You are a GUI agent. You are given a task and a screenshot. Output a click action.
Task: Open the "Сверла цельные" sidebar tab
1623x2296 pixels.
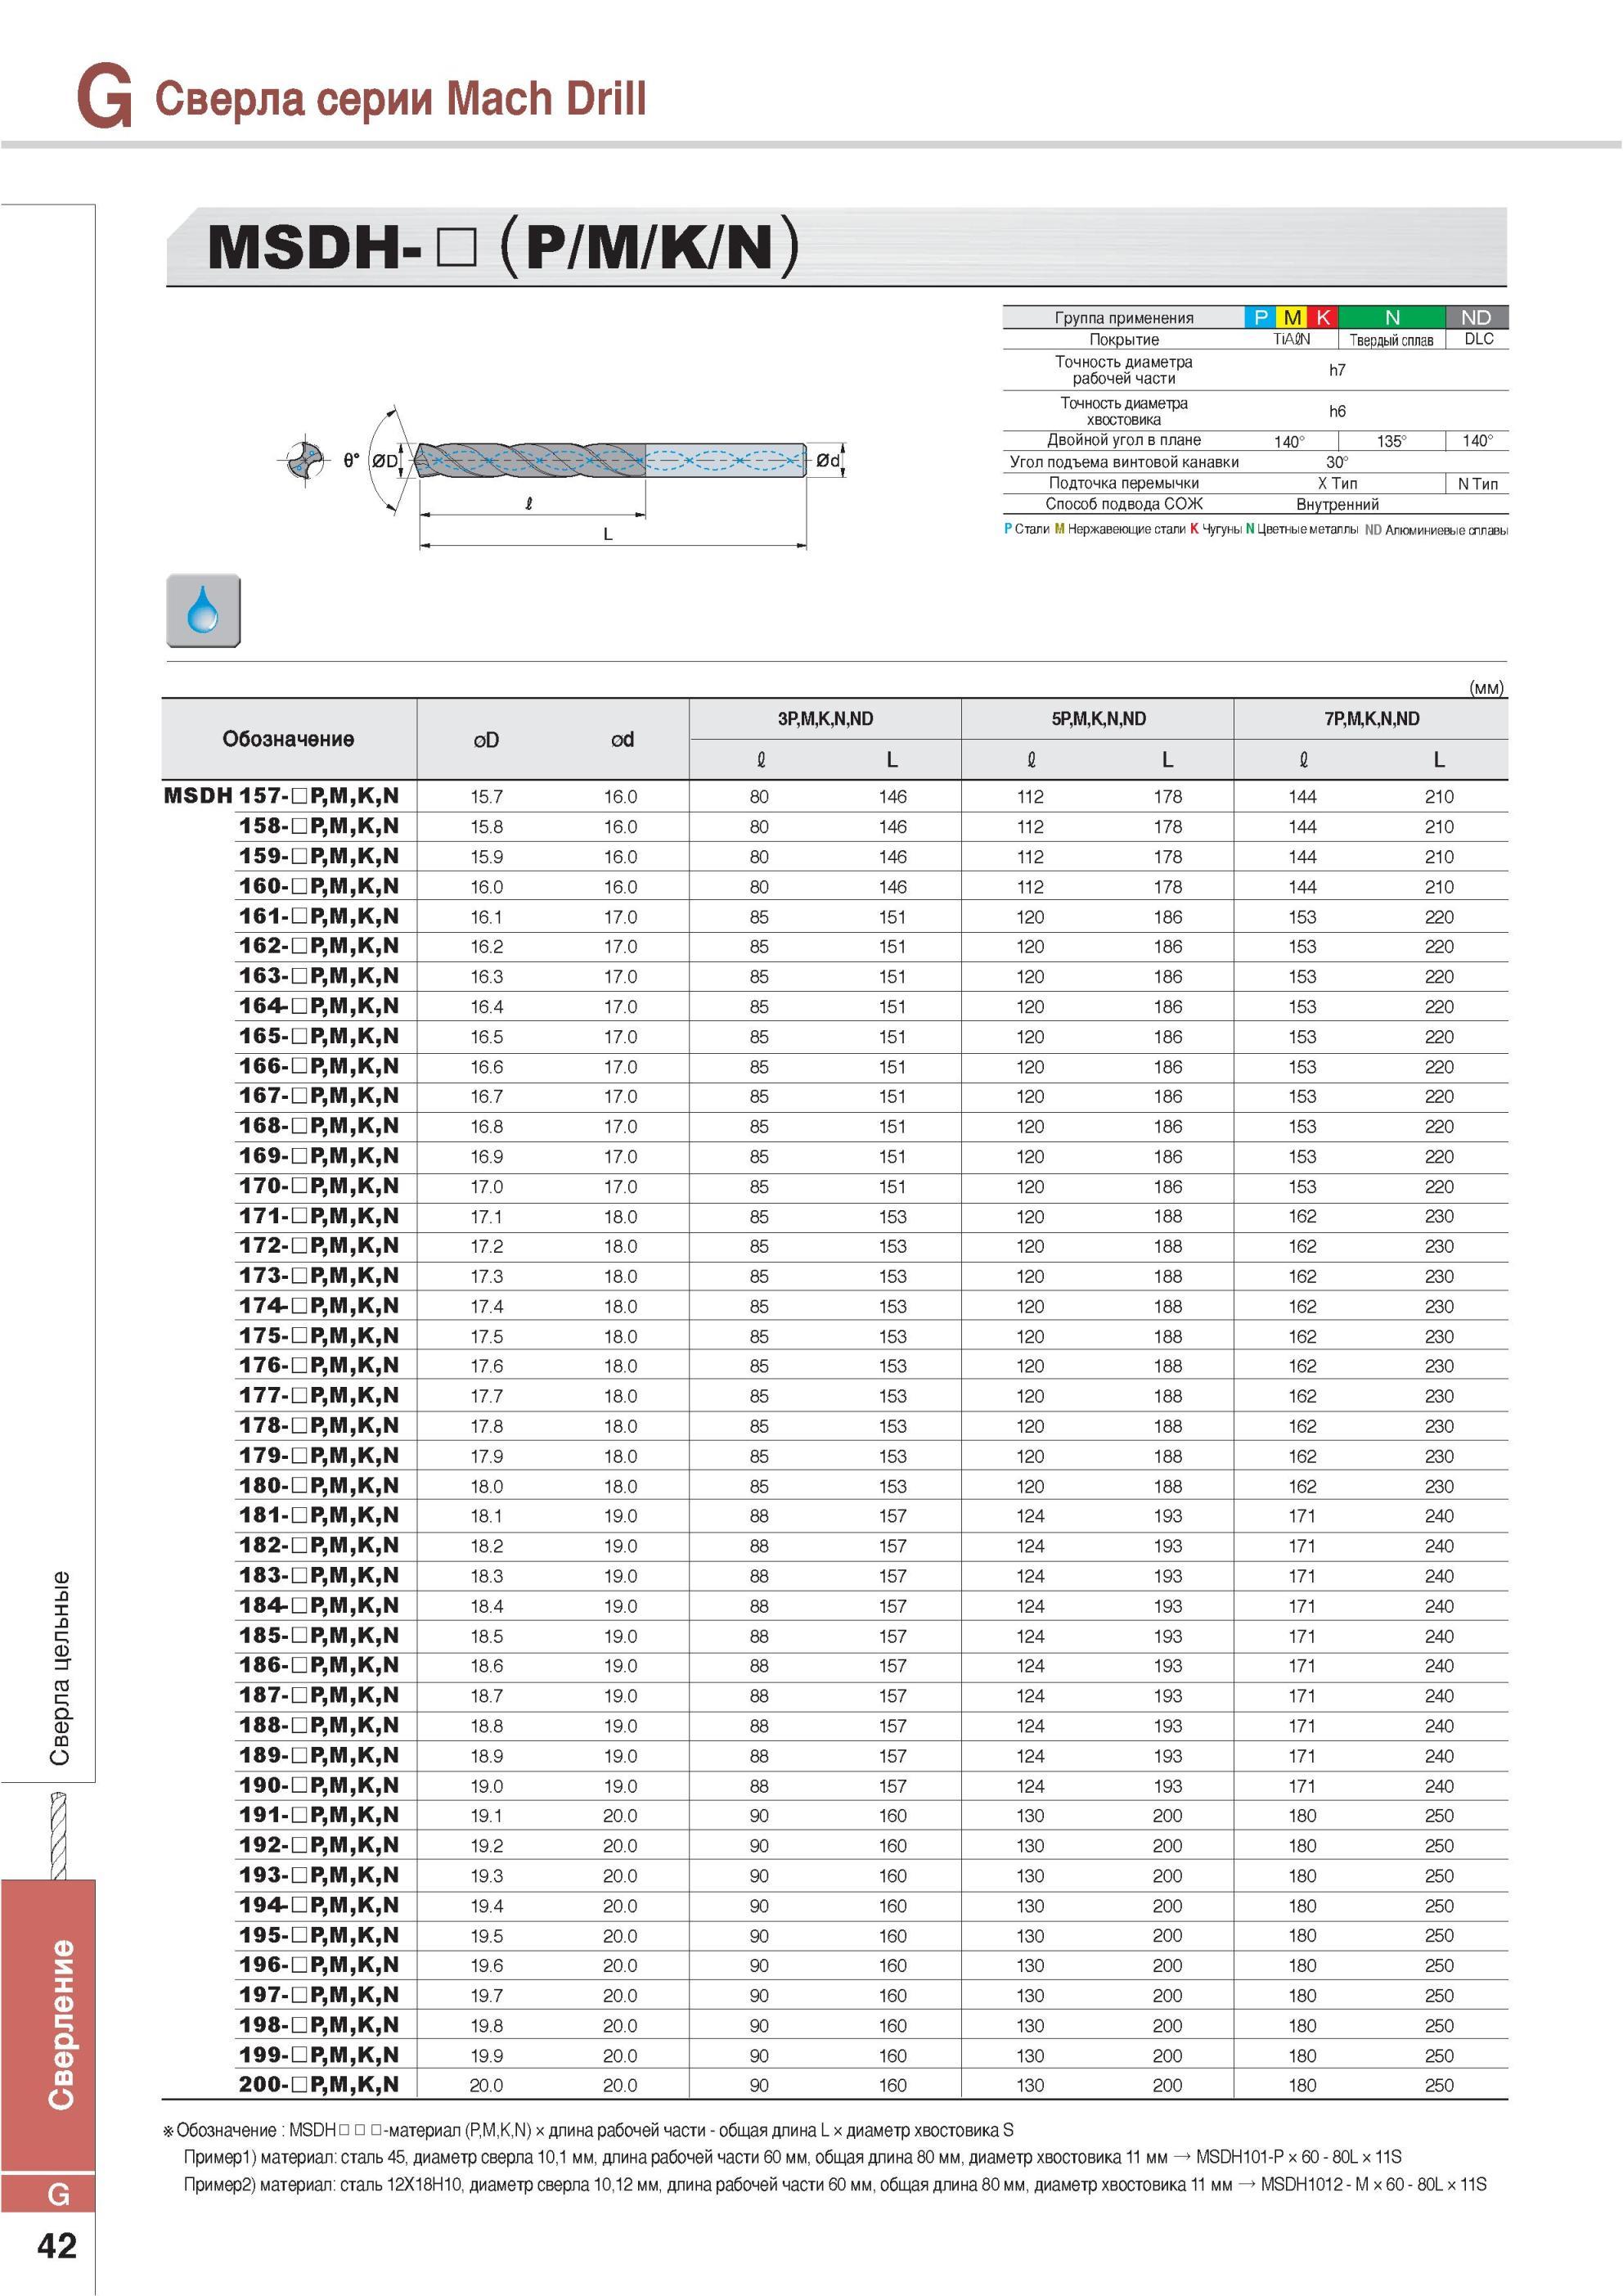[60, 1668]
